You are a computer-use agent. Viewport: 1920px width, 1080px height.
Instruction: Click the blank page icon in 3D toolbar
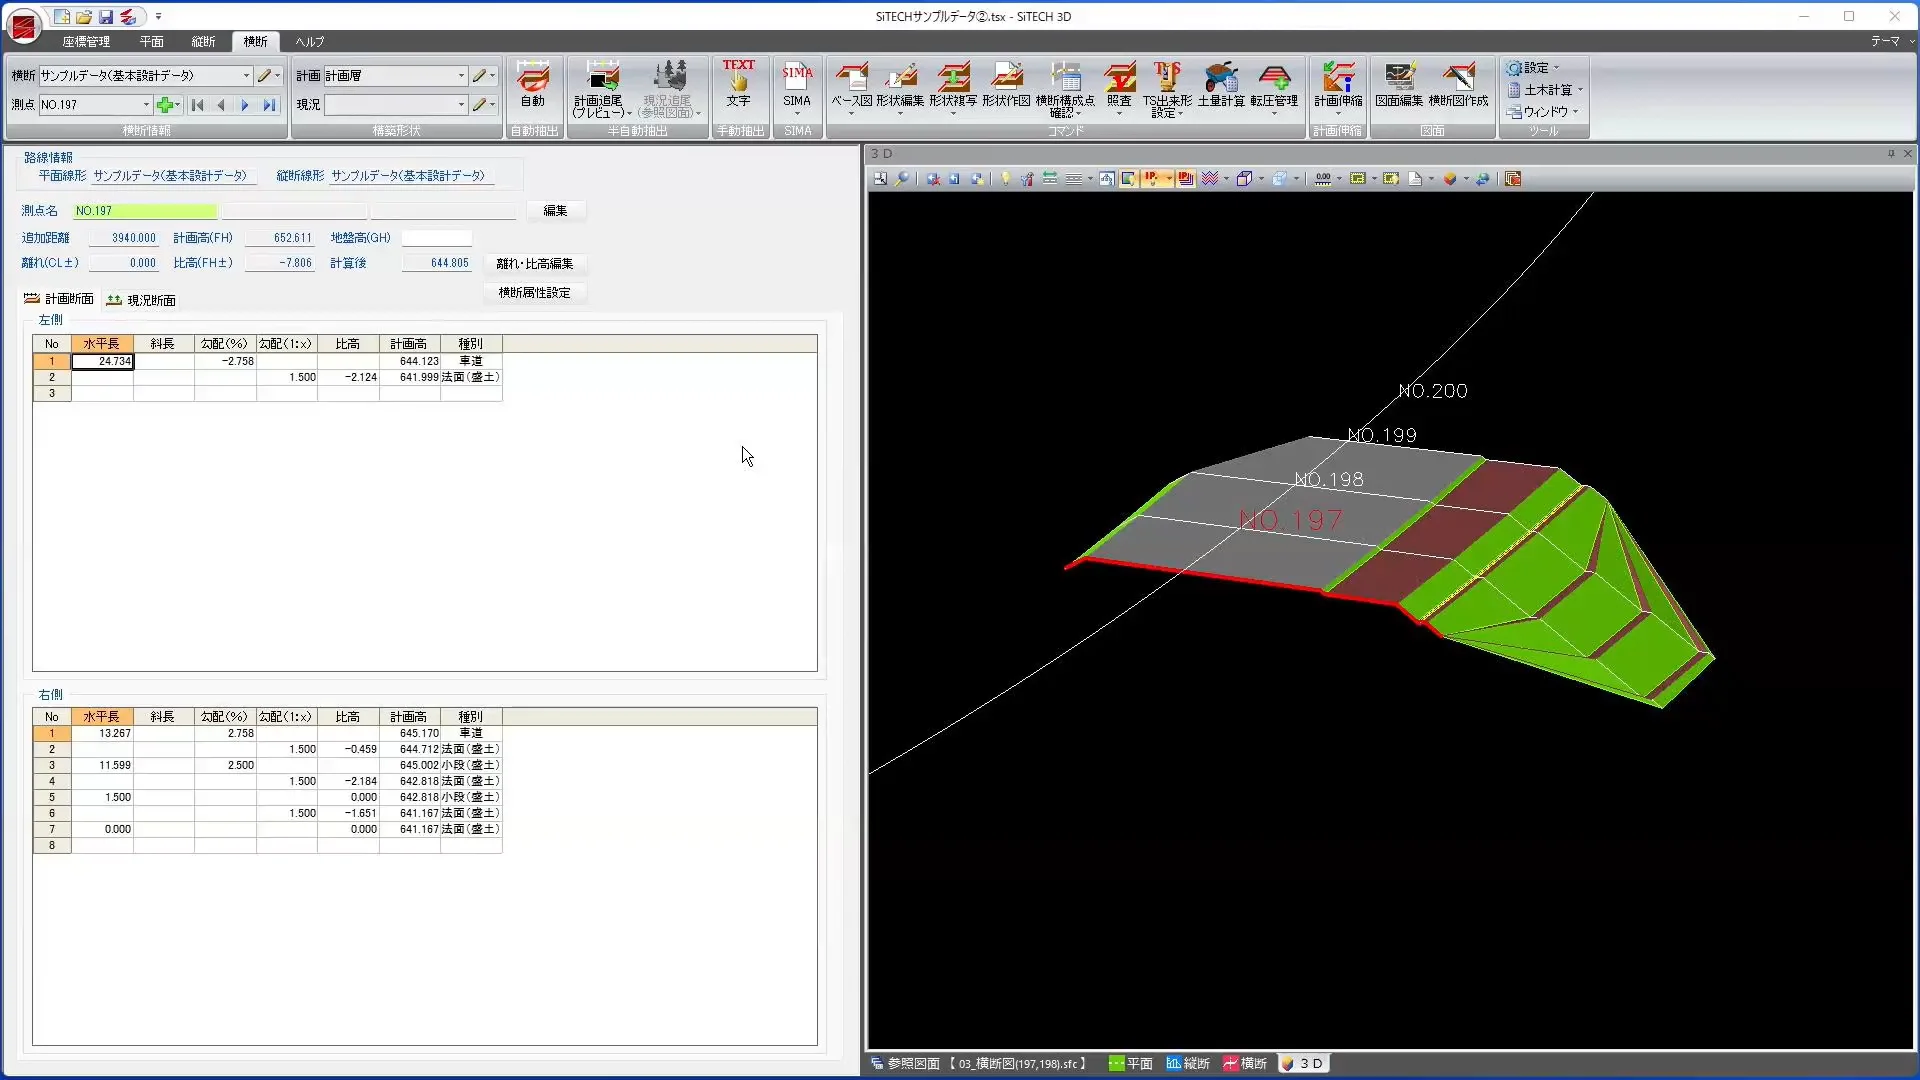[x=1414, y=178]
